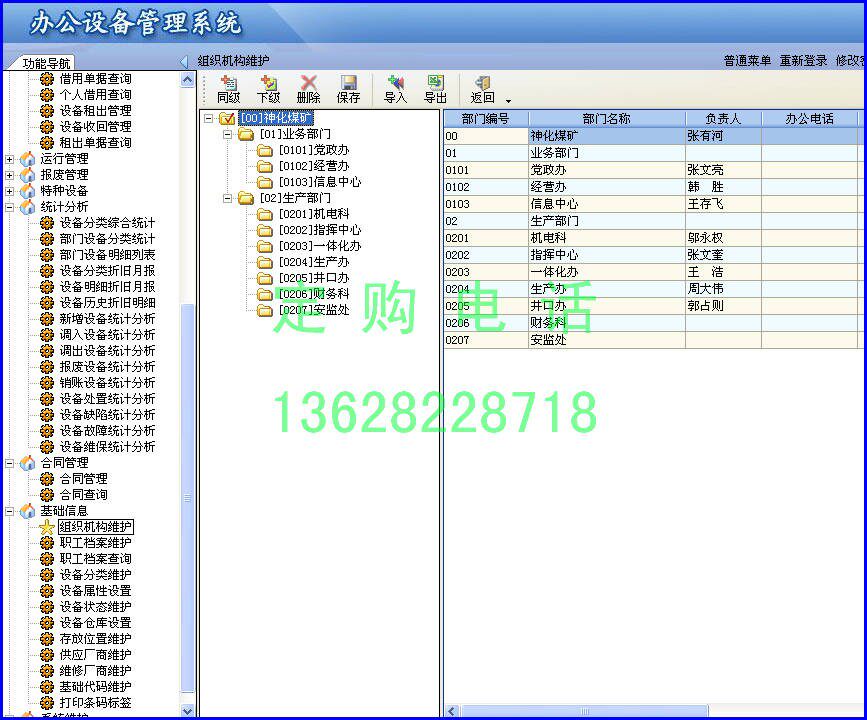Click the star icon beside 组织机构维护
Viewport: 867px width, 720px height.
(x=47, y=528)
